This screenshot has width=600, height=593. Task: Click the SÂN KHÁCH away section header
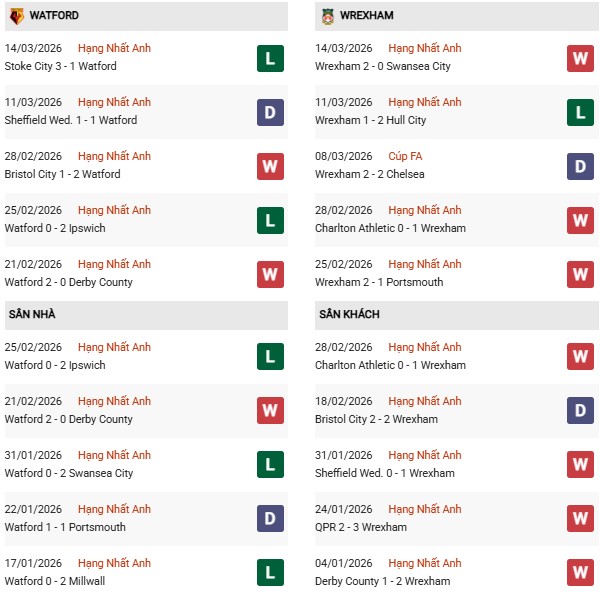tap(350, 314)
